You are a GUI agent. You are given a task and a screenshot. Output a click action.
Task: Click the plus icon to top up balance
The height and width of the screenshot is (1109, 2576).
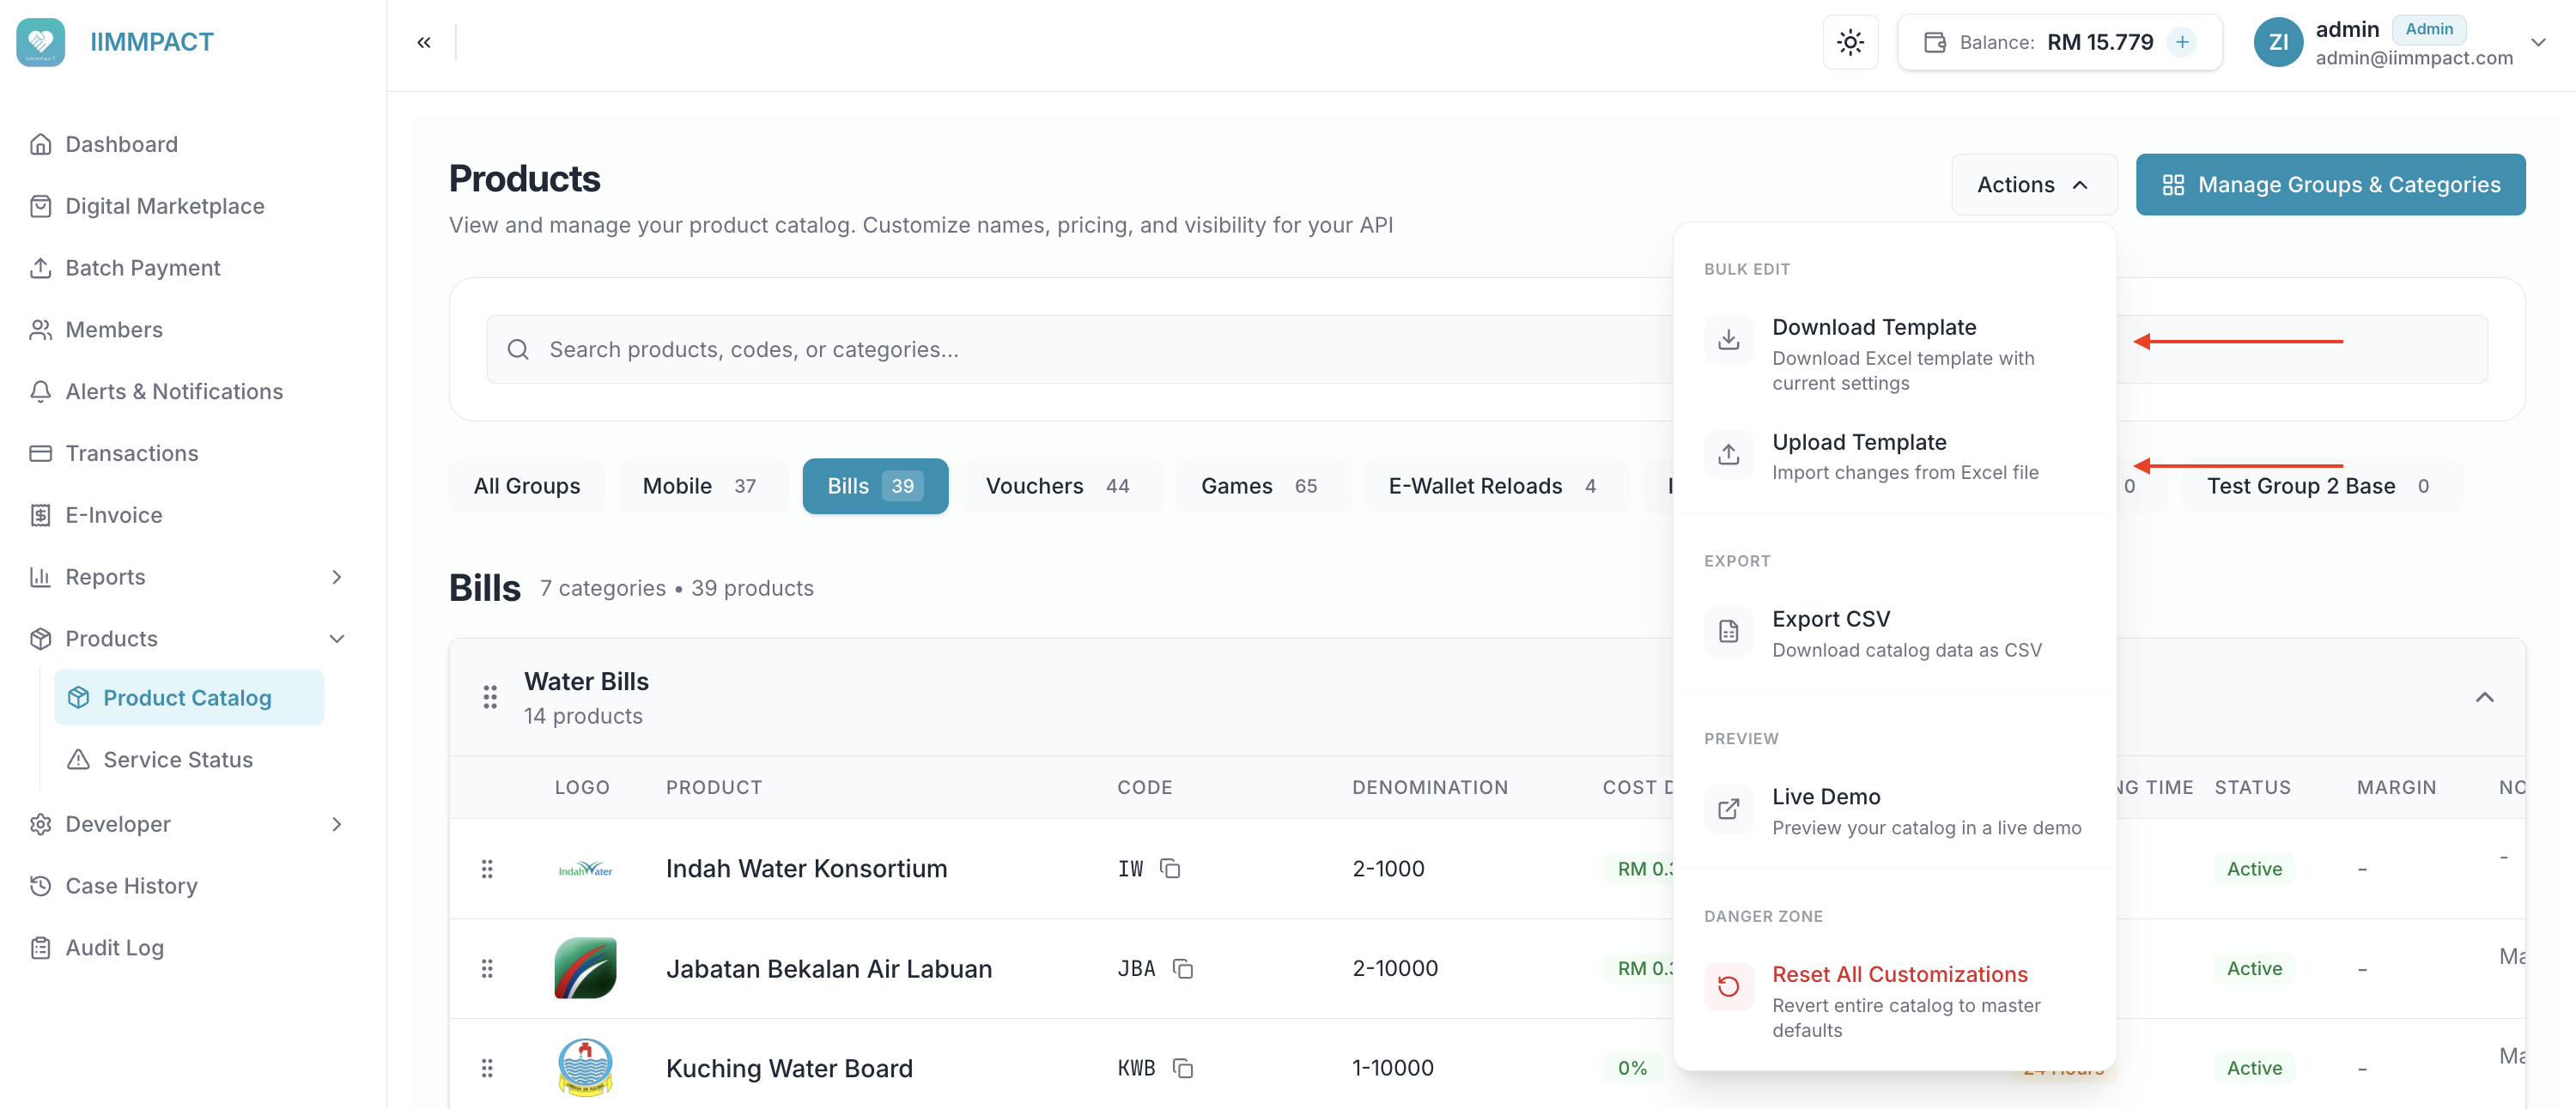click(x=2182, y=42)
